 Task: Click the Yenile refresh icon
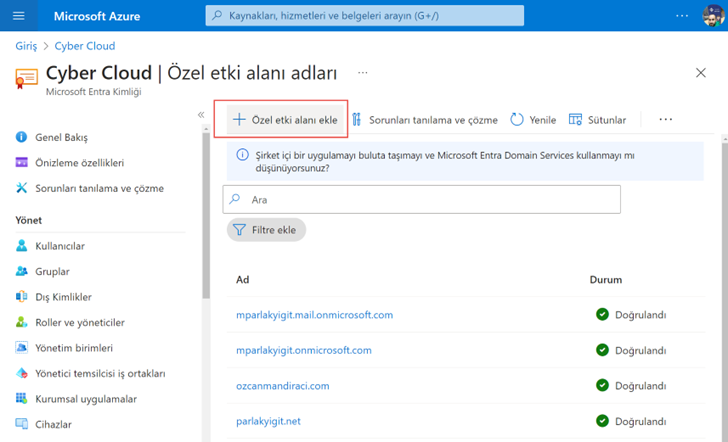coord(517,120)
